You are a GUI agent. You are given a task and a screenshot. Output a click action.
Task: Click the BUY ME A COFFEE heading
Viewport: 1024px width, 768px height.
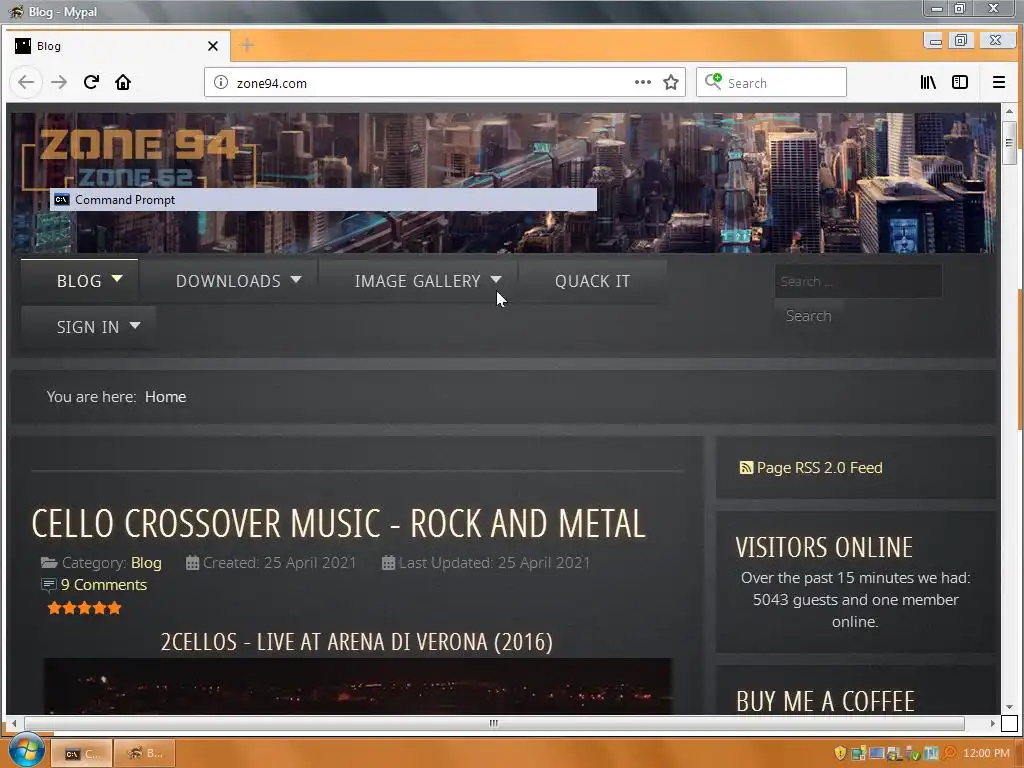pyautogui.click(x=825, y=701)
